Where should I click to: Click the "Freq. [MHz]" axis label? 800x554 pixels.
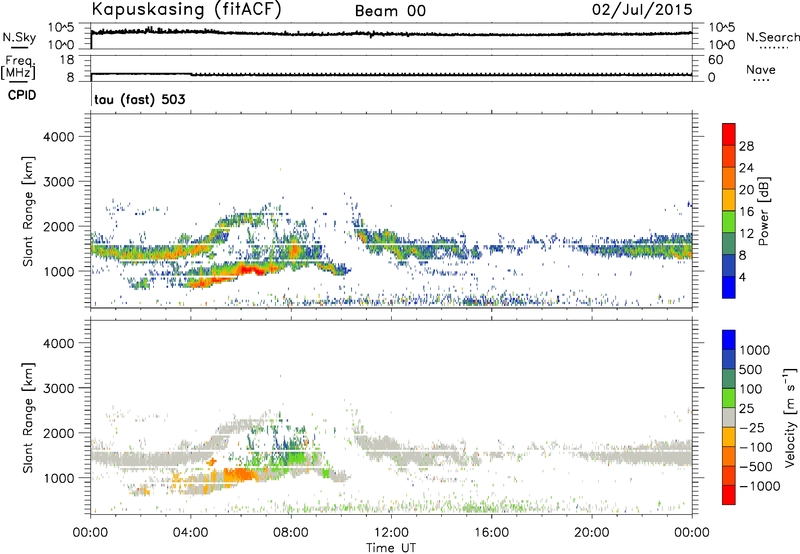click(x=19, y=67)
